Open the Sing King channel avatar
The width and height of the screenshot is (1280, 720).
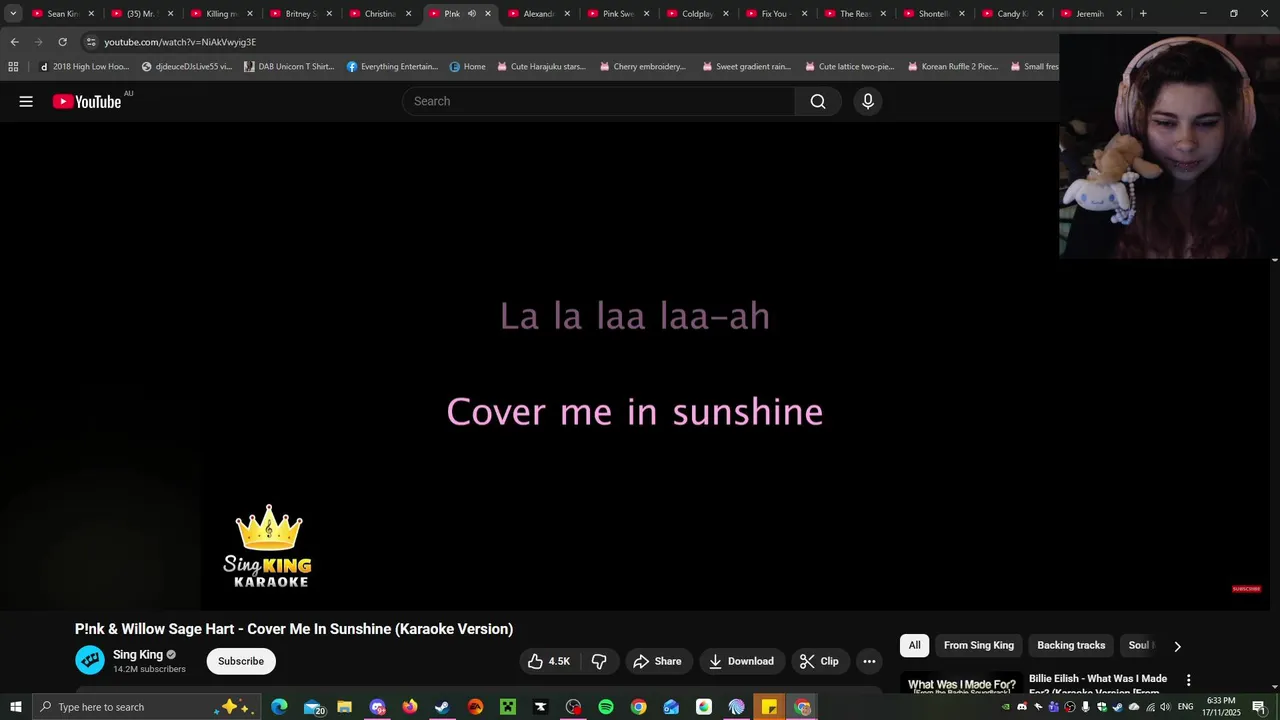pyautogui.click(x=90, y=660)
